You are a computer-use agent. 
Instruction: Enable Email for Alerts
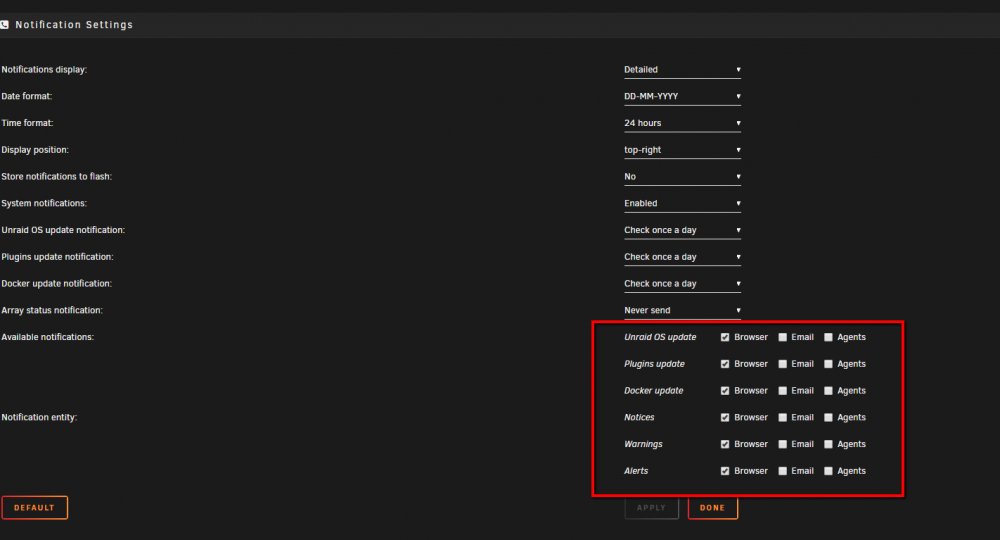pos(783,471)
